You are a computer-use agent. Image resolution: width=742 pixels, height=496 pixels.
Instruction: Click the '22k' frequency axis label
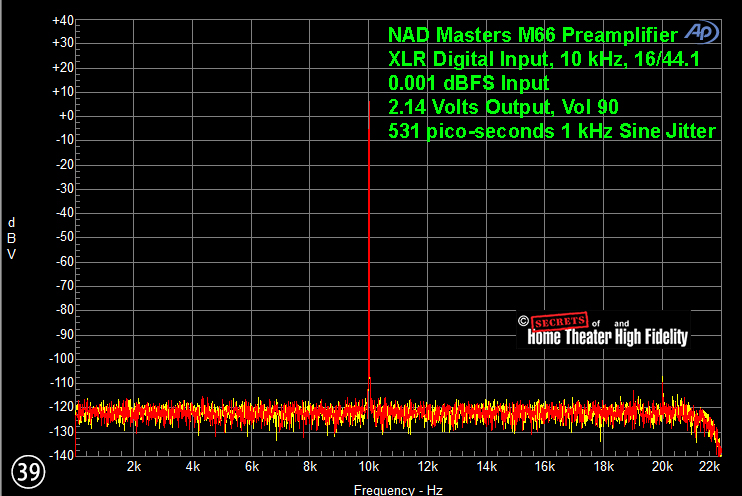(709, 467)
